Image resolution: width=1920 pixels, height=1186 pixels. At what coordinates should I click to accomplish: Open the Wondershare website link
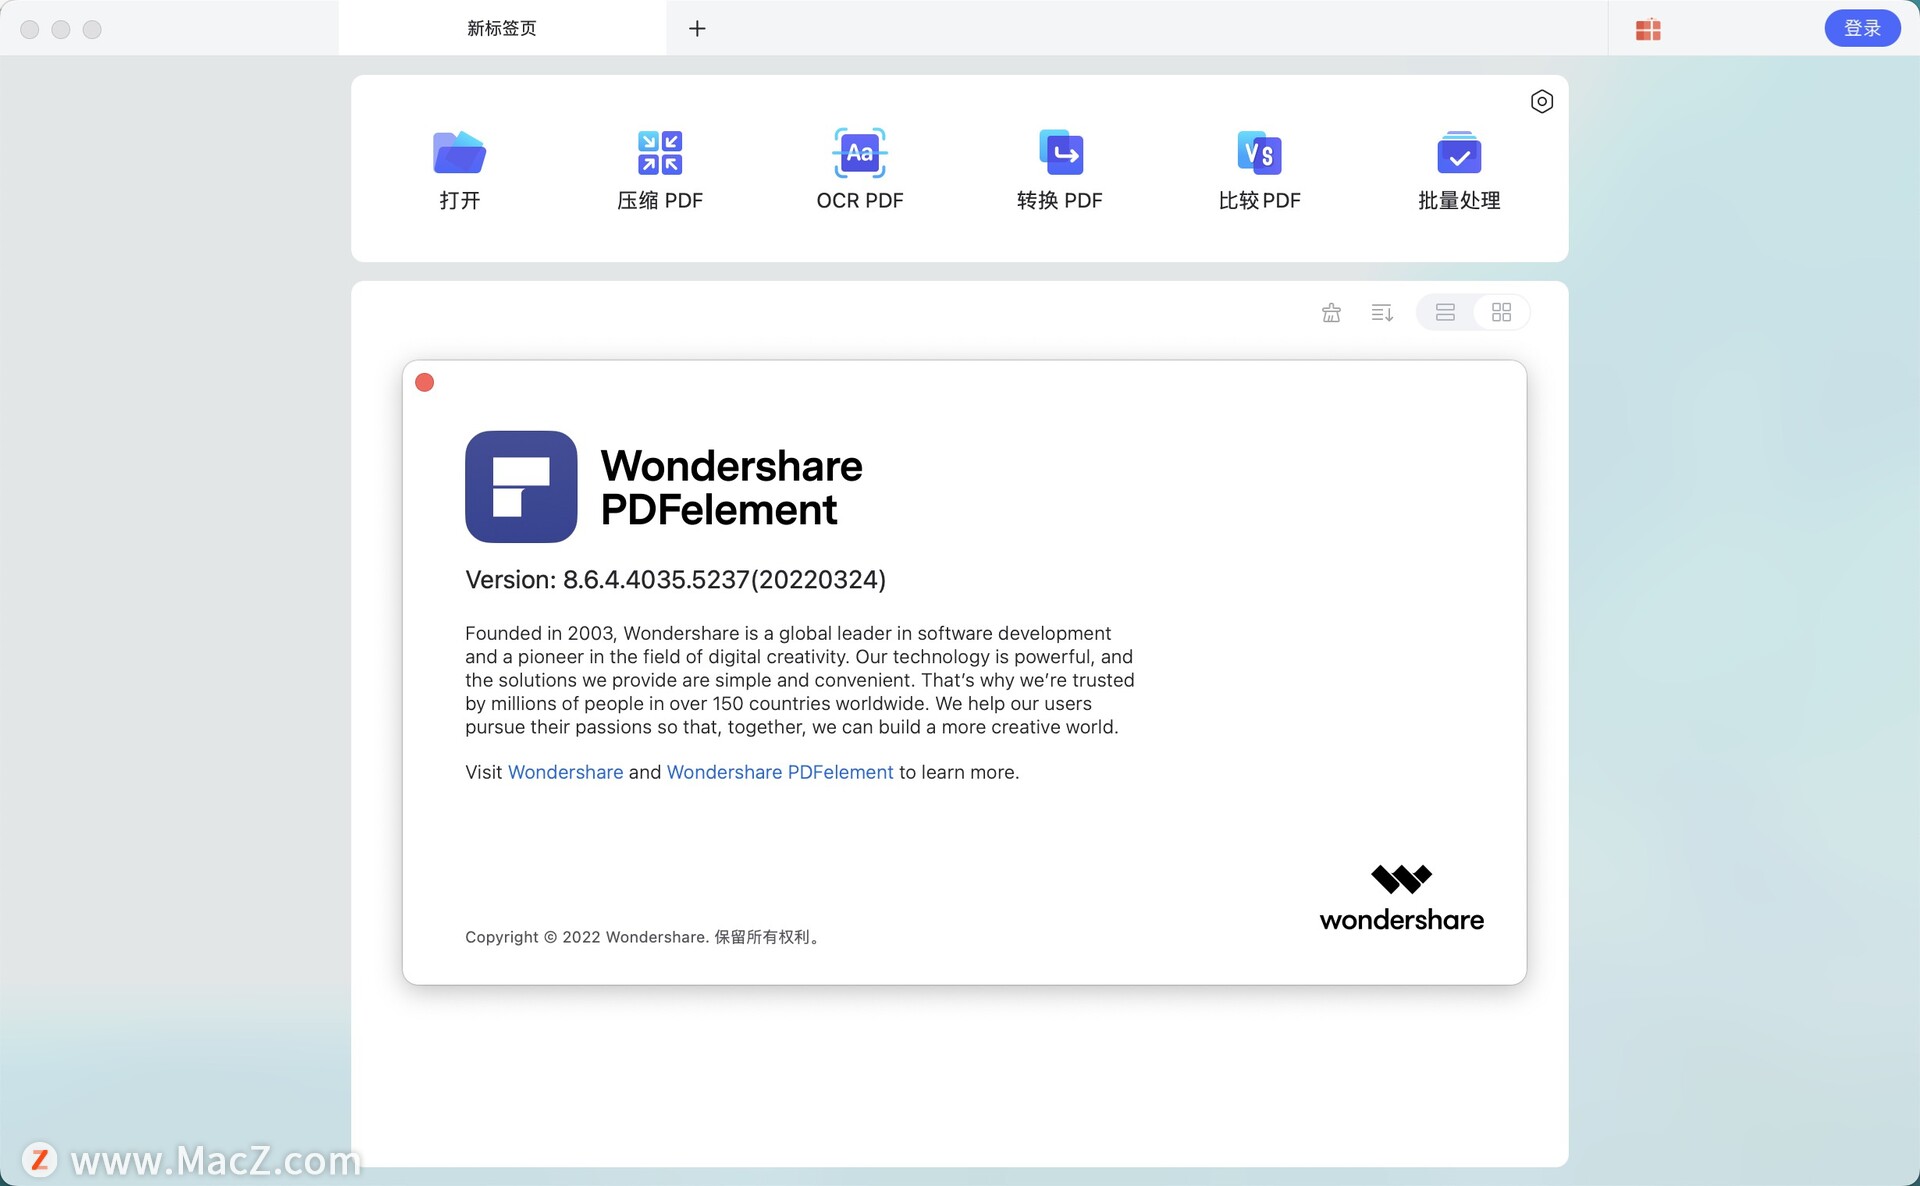point(565,772)
